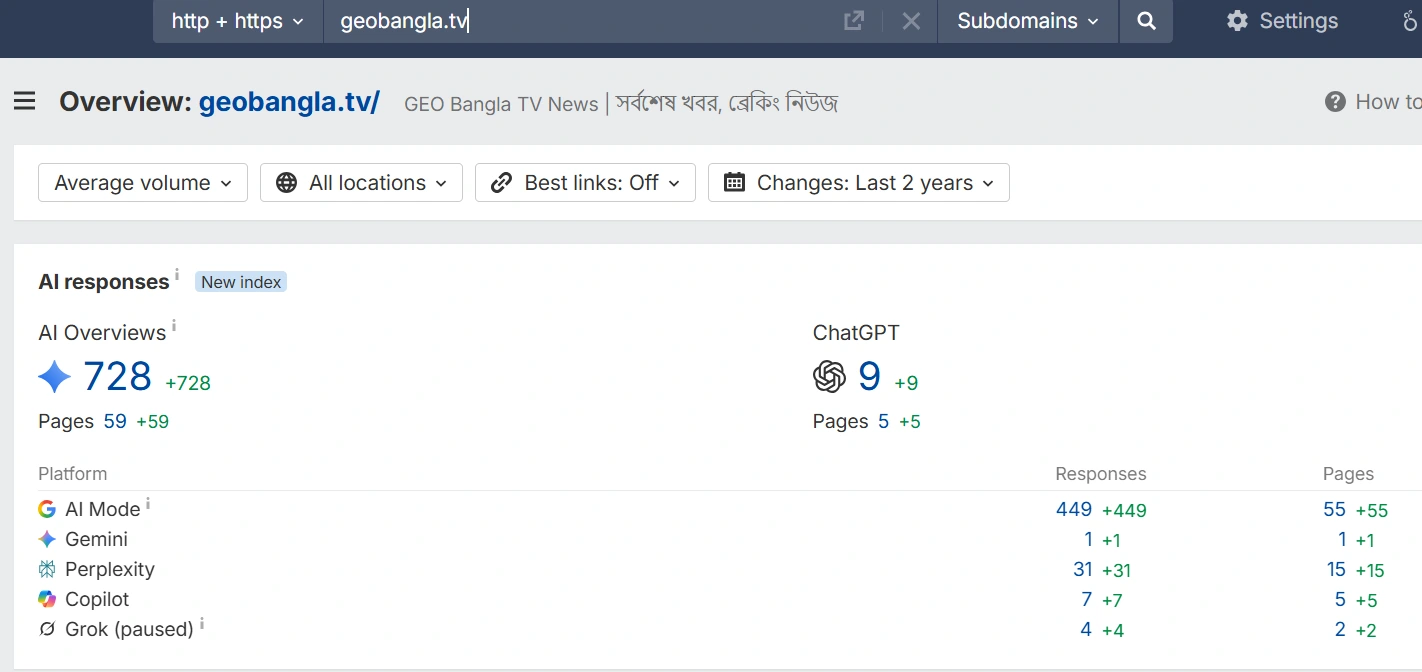Open Changes: Last 2 years dropdown
Viewport: 1422px width, 672px height.
[x=859, y=183]
